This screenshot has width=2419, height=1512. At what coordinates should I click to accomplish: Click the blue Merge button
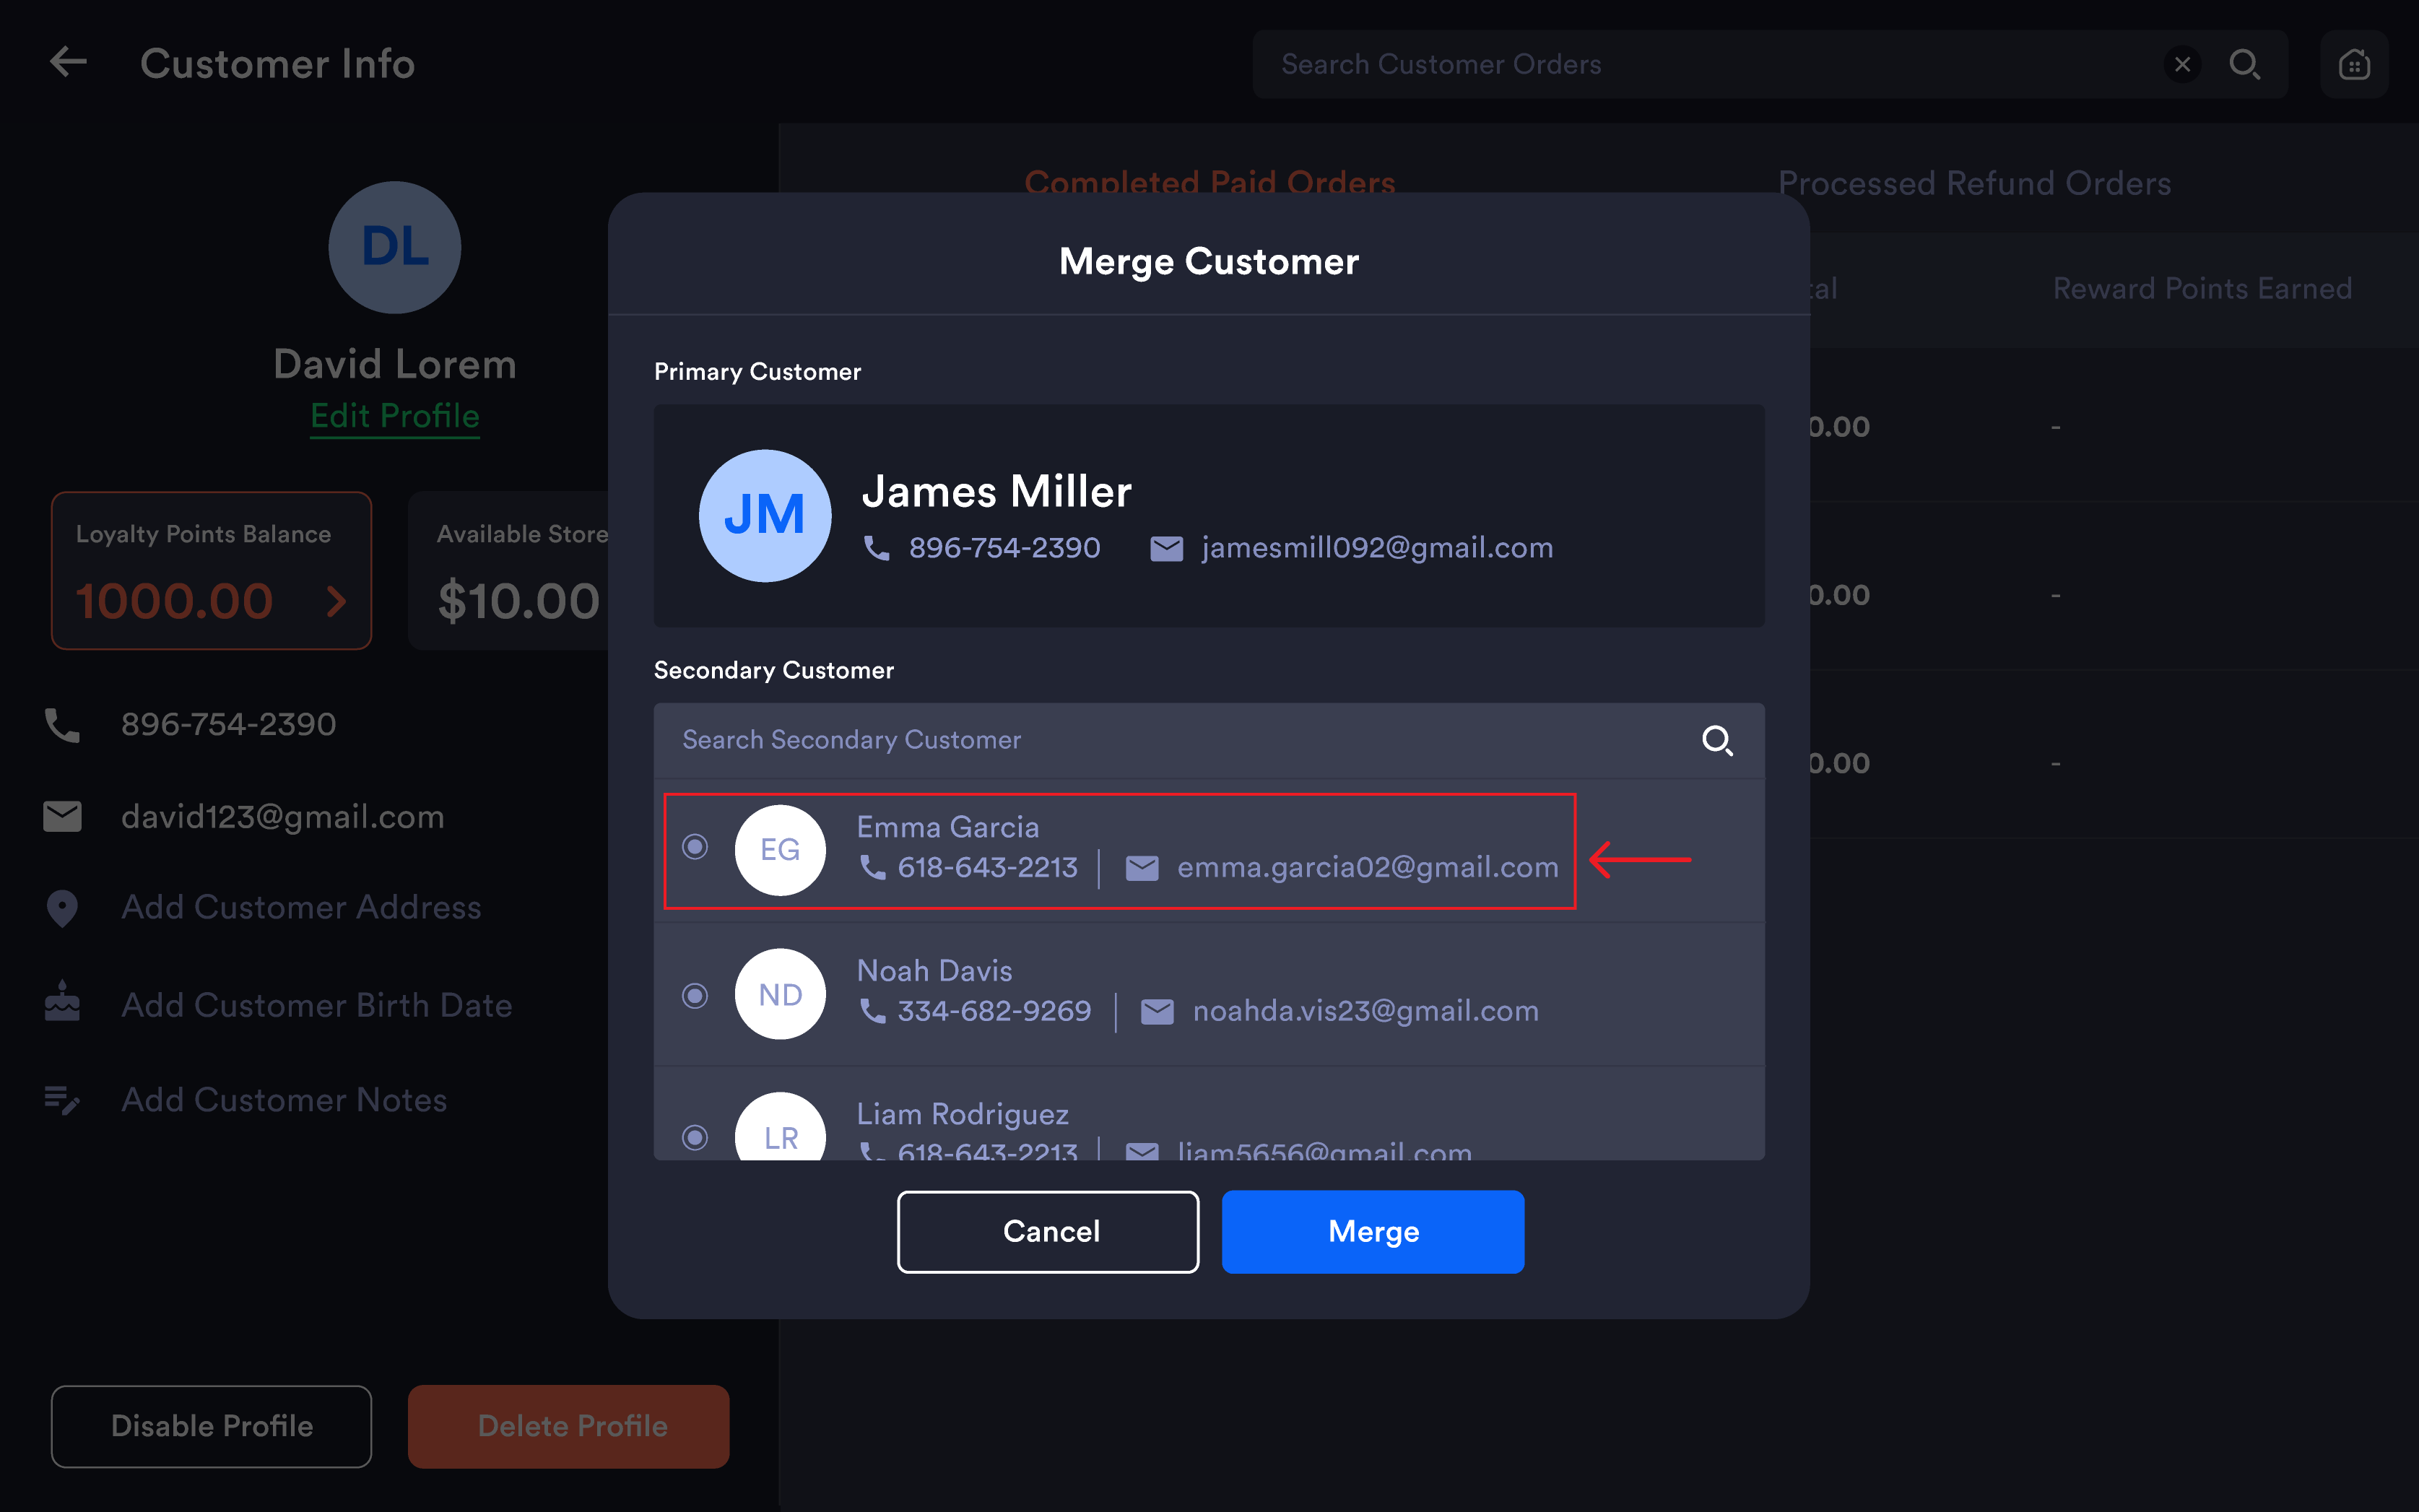[x=1373, y=1231]
